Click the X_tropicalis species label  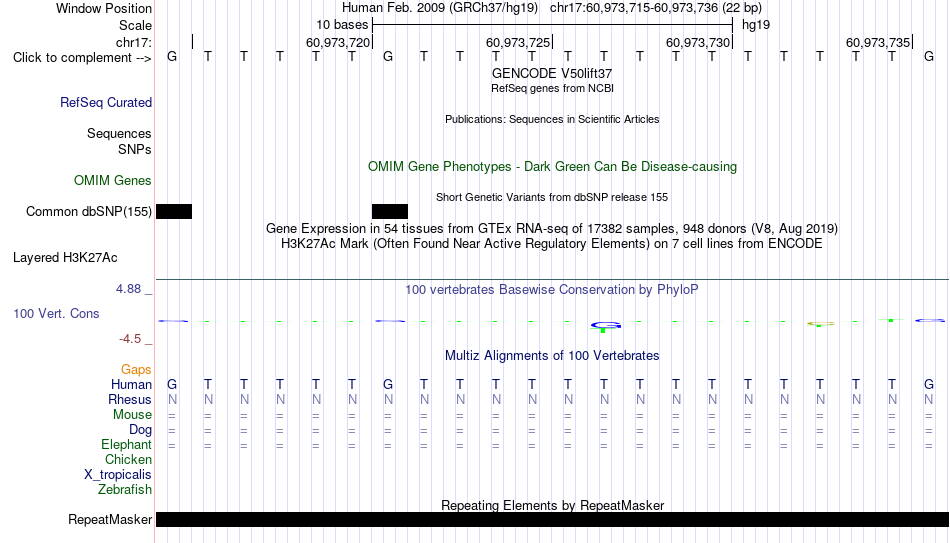click(118, 475)
